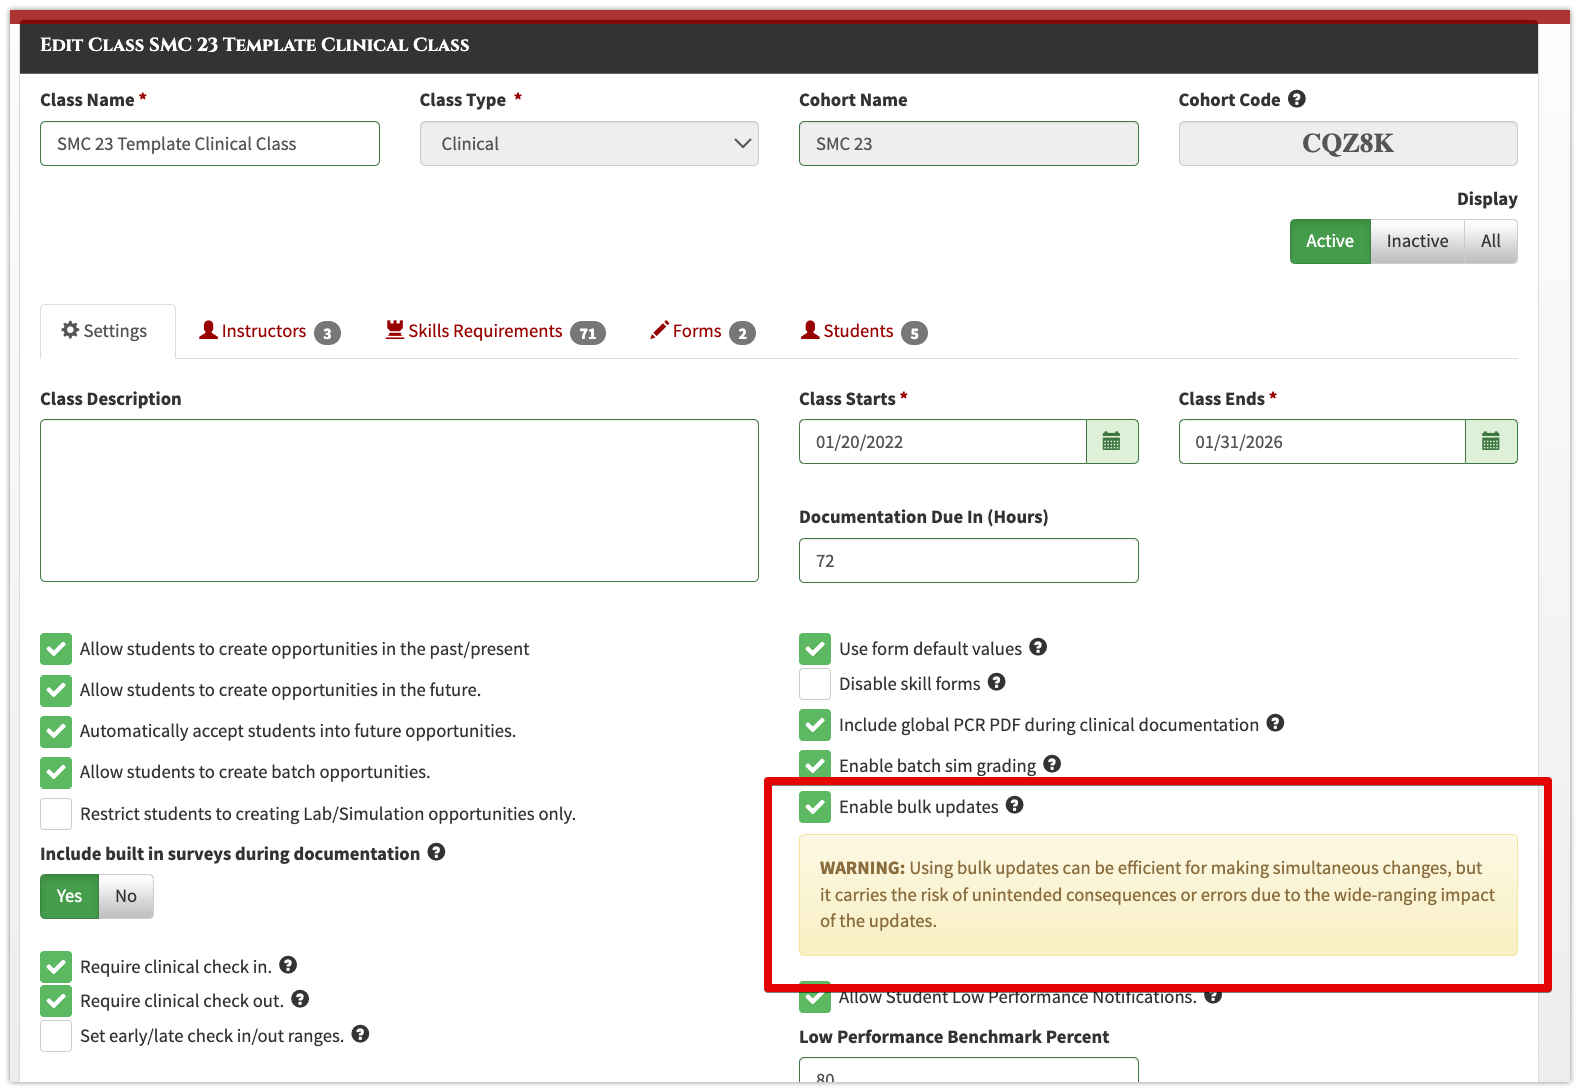Open the Students tab
The height and width of the screenshot is (1092, 1580).
point(864,331)
